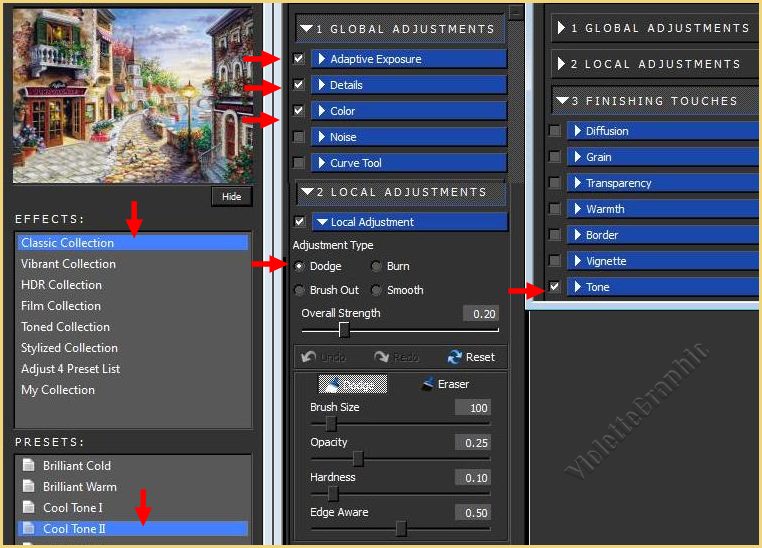Uncheck the Adaptive Exposure checkbox
The height and width of the screenshot is (548, 762).
click(299, 59)
